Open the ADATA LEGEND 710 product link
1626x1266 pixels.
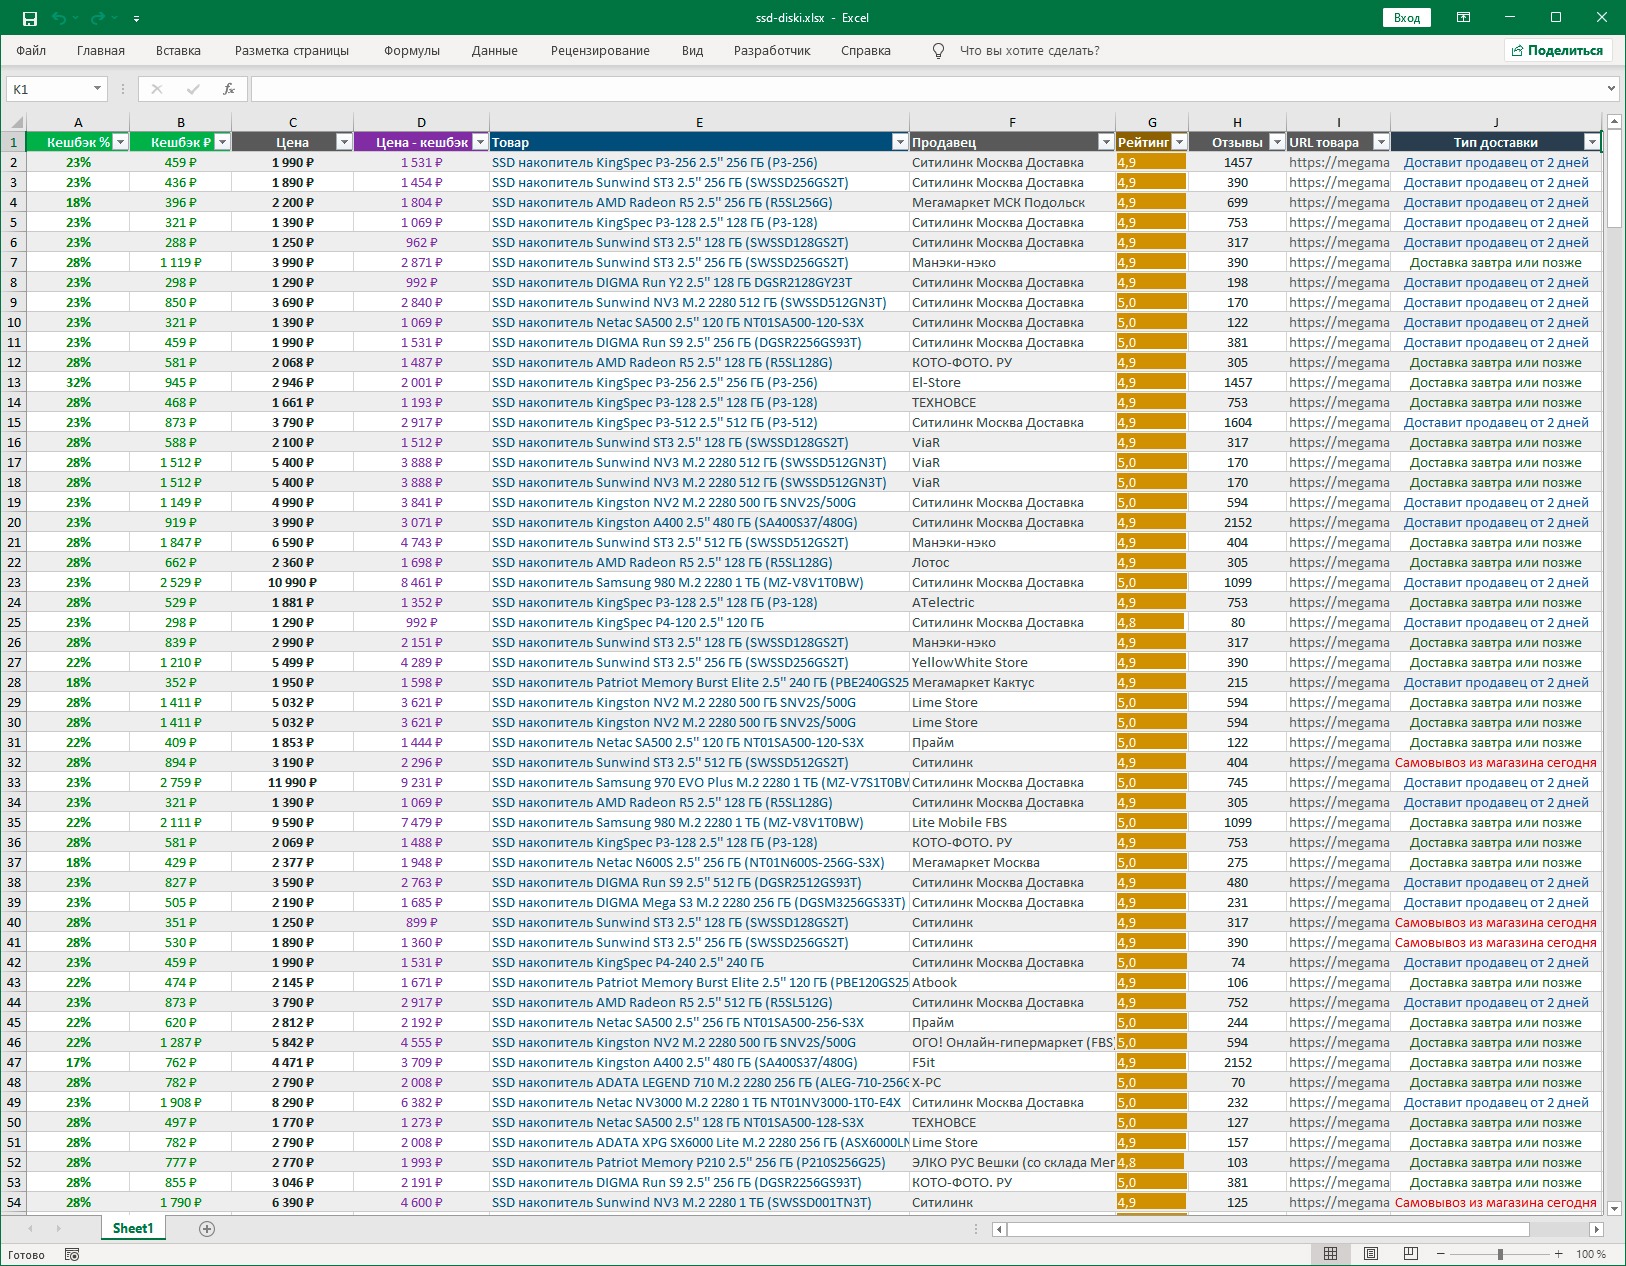click(x=700, y=1082)
